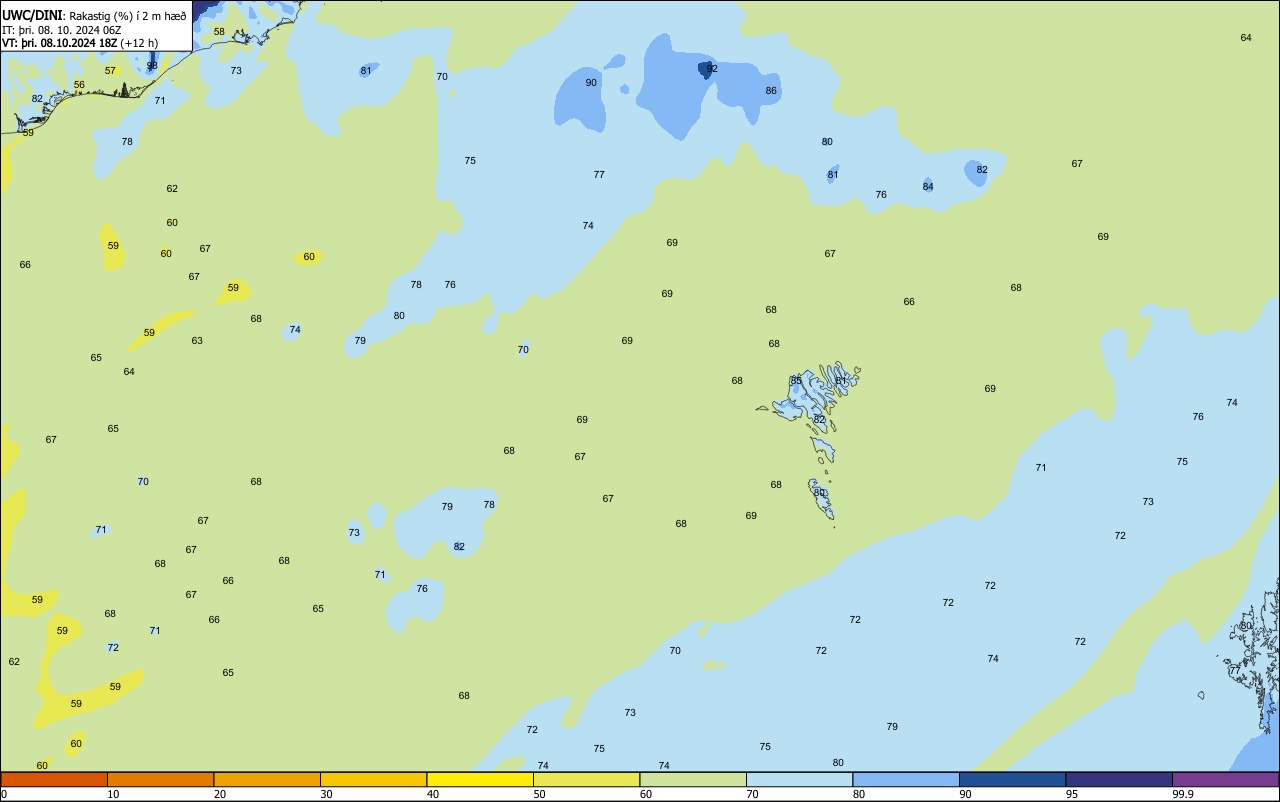Click the humidity value 56 on the map

click(79, 85)
